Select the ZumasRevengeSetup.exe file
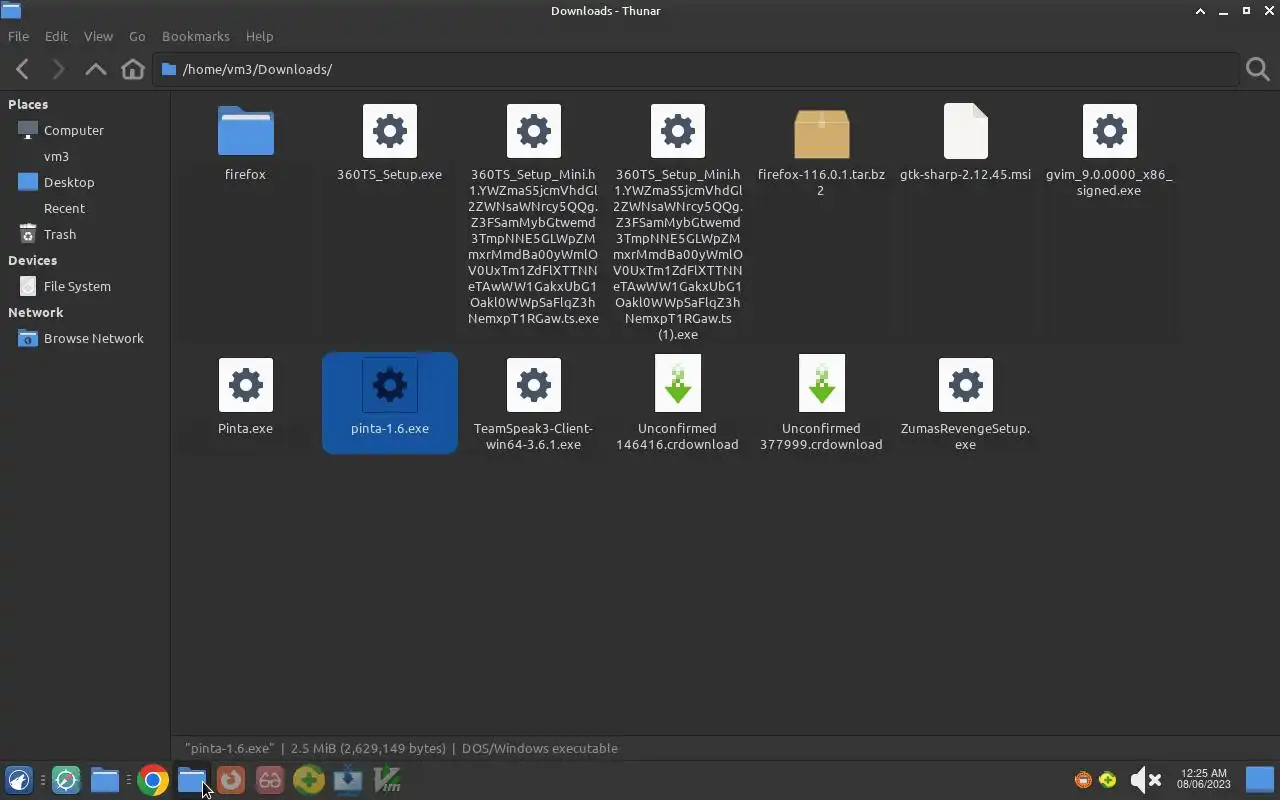Viewport: 1280px width, 800px height. pos(965,404)
